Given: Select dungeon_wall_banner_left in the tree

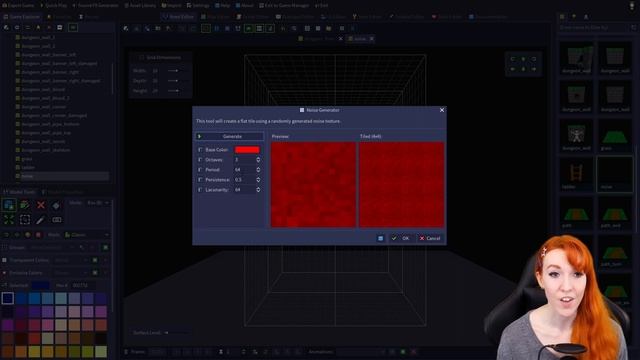Looking at the screenshot, I should point(49,55).
